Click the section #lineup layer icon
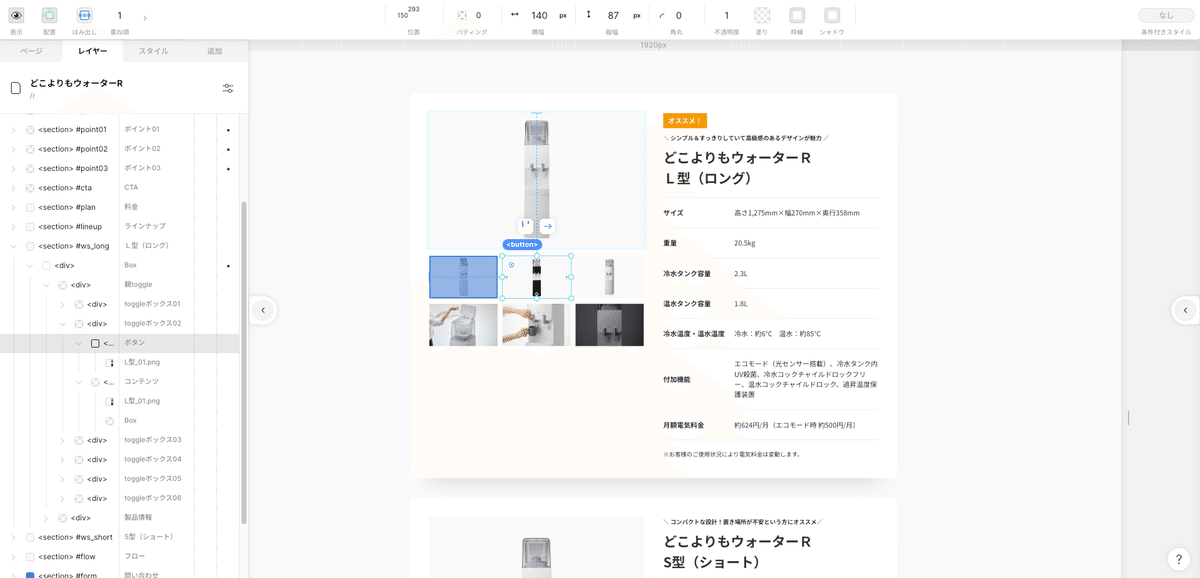 point(30,227)
